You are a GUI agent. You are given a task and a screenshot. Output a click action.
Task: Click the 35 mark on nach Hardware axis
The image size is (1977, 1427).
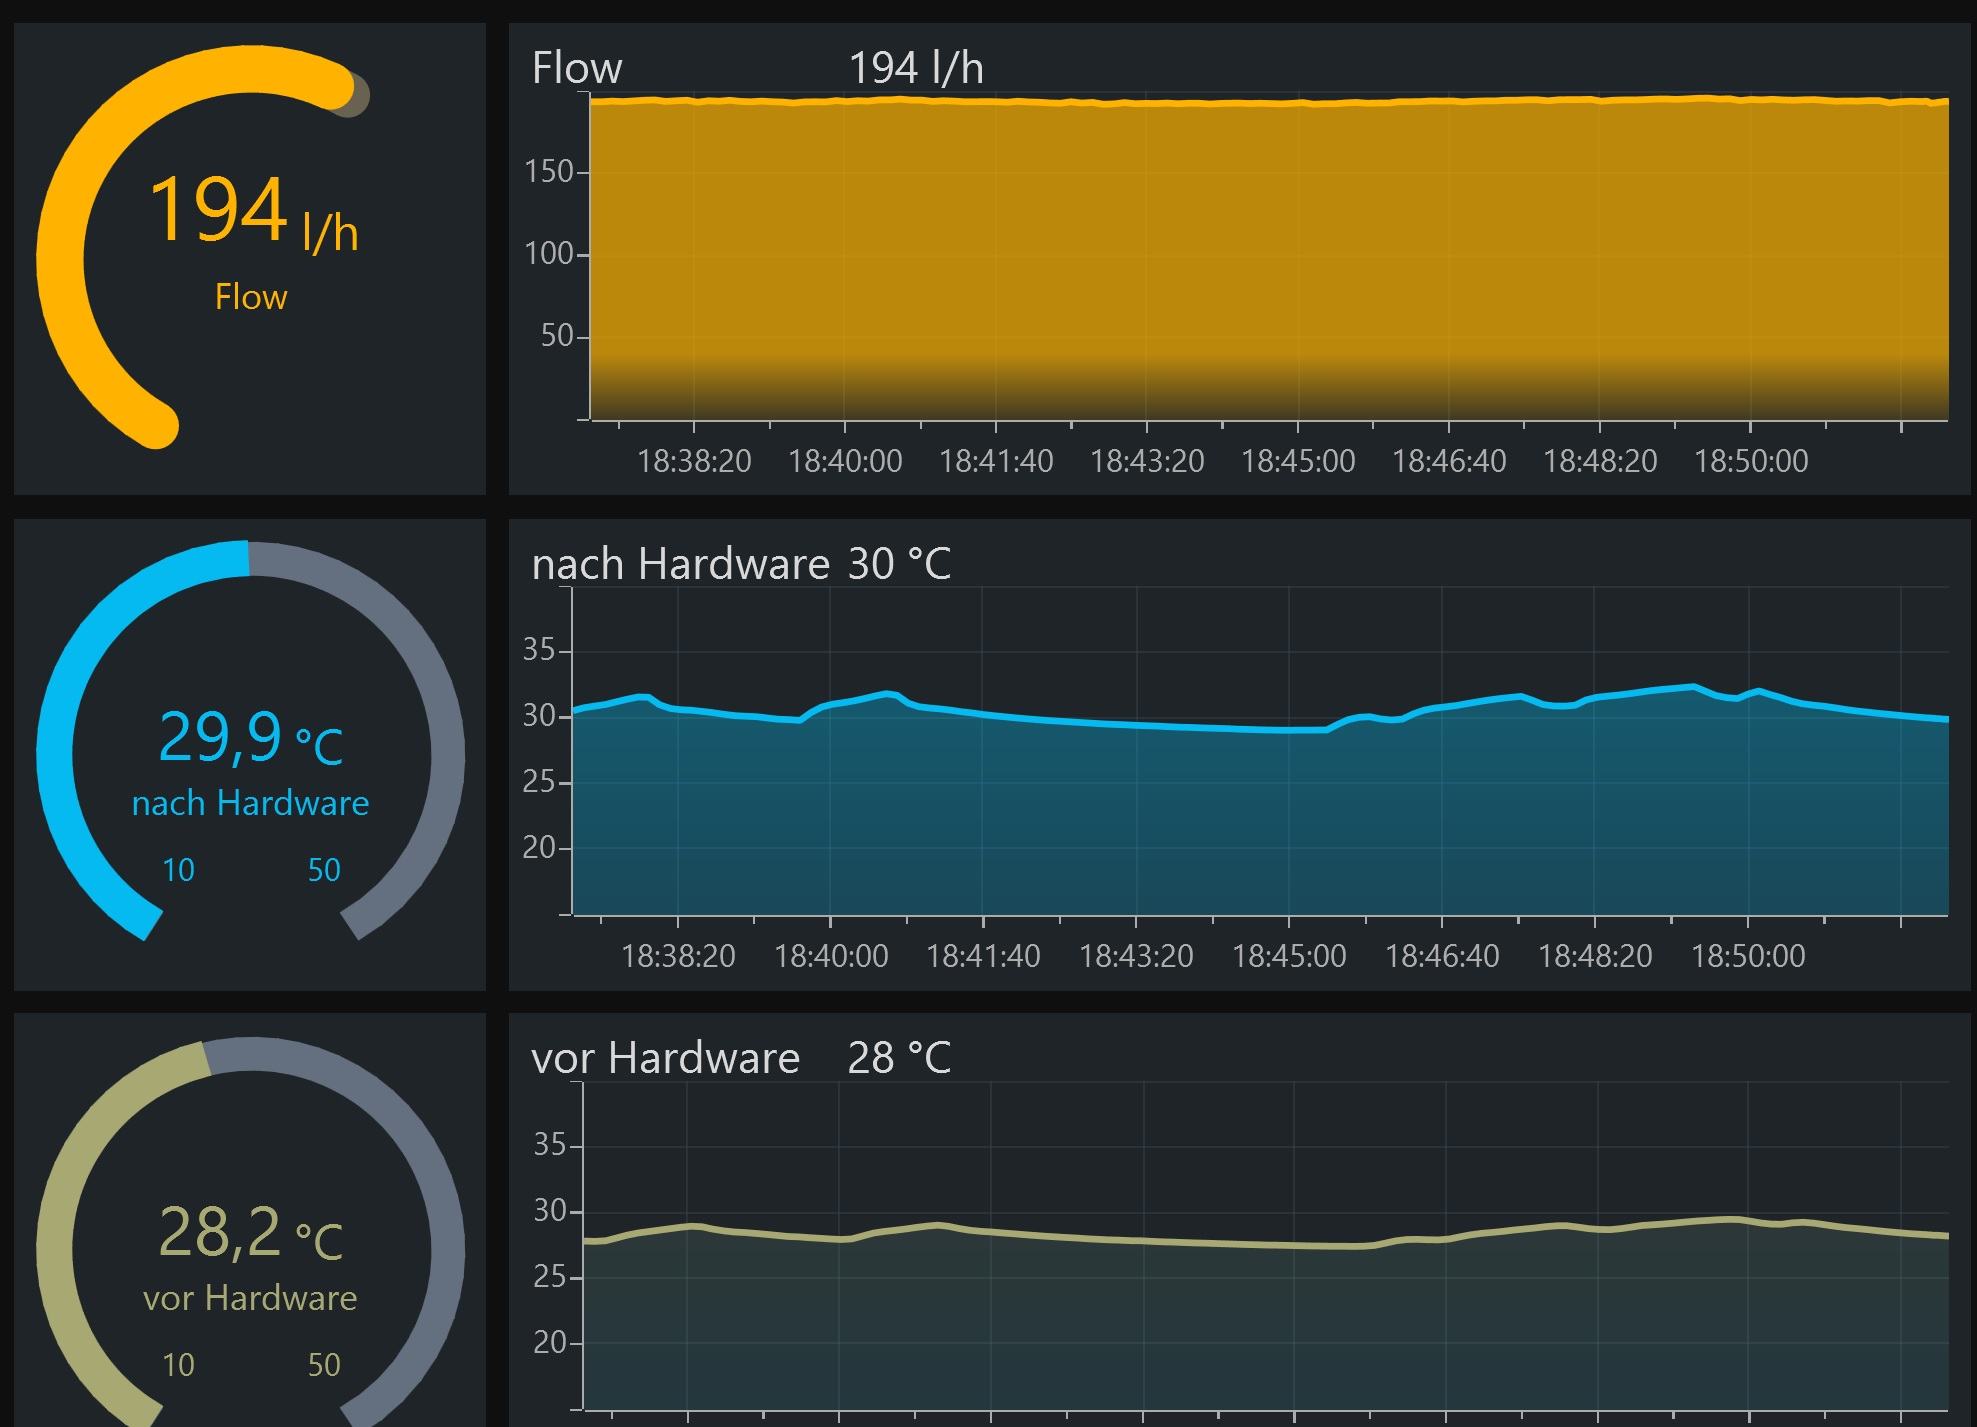click(539, 650)
